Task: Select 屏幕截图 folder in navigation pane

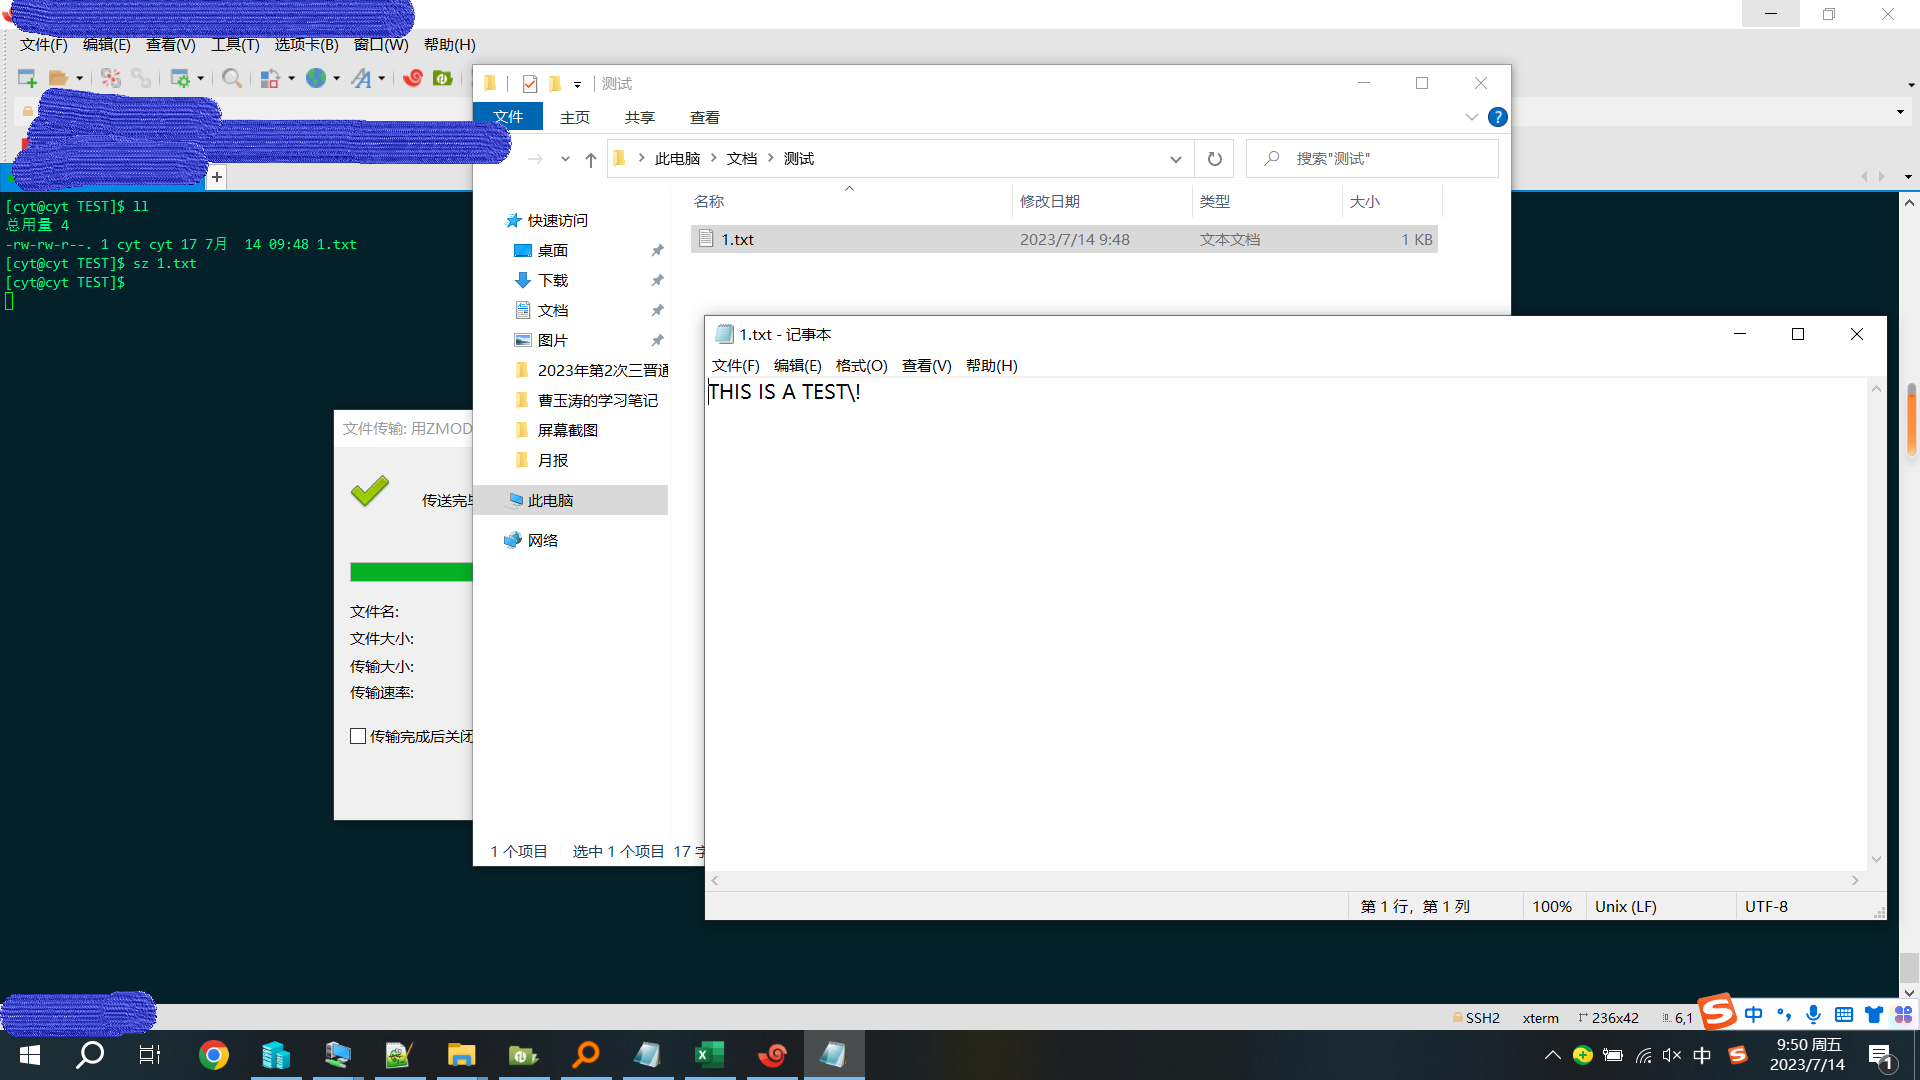Action: (x=568, y=430)
